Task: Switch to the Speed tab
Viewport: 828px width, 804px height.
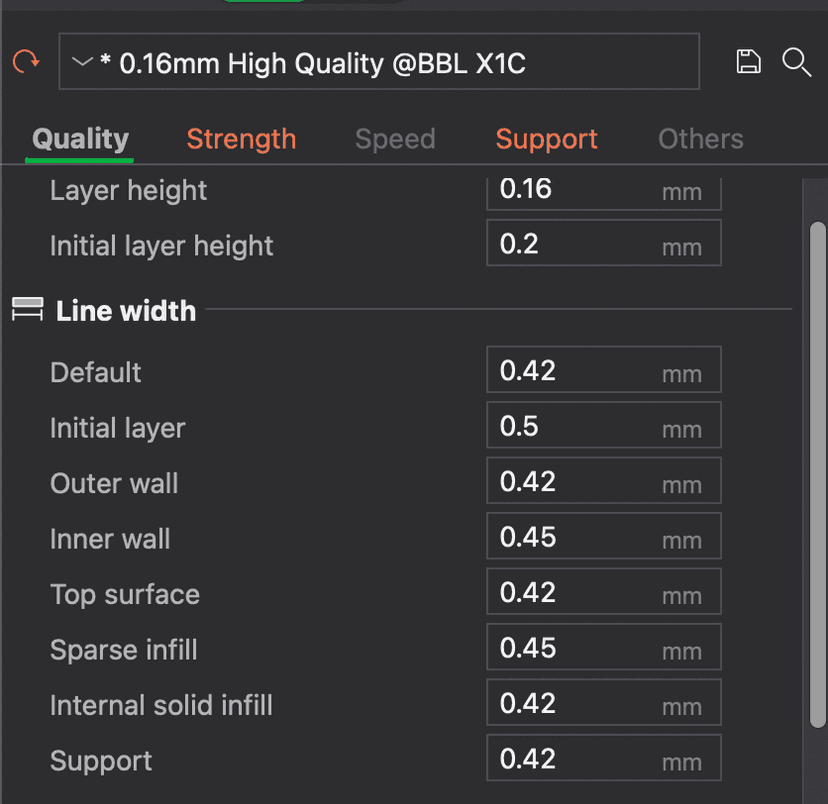Action: pos(395,139)
